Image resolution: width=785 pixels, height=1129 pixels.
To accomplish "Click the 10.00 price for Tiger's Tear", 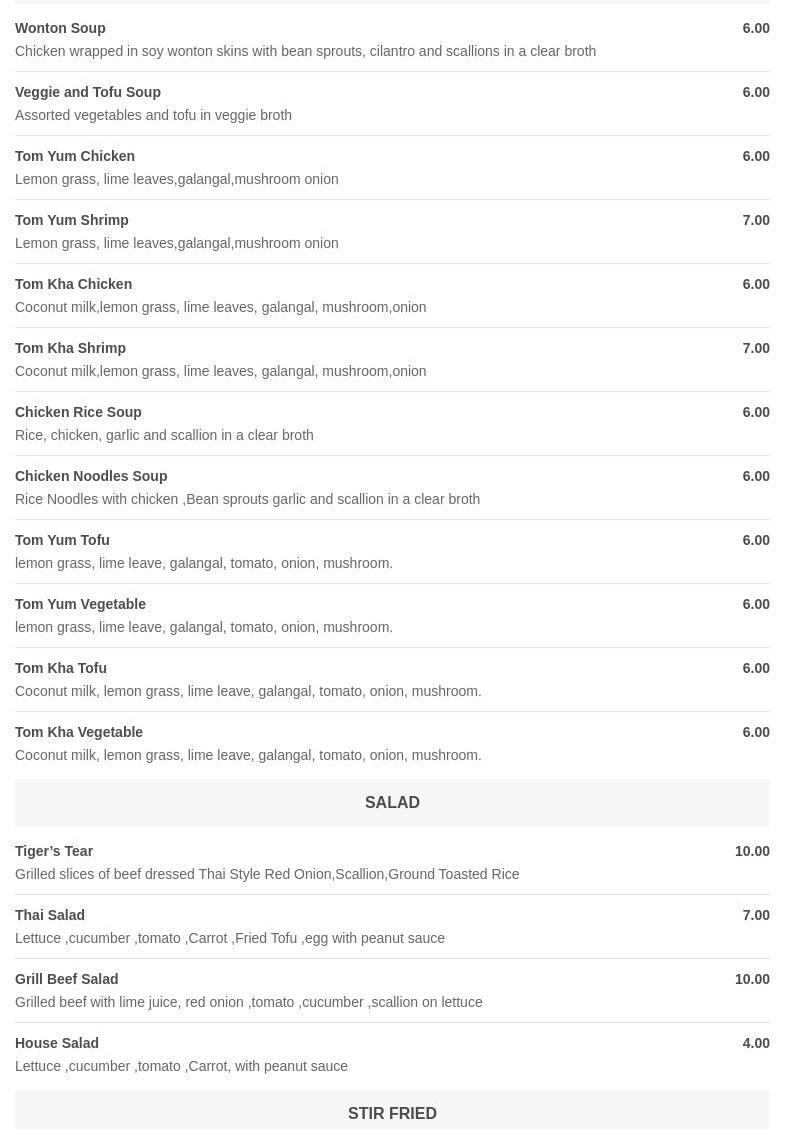I will 752,851.
